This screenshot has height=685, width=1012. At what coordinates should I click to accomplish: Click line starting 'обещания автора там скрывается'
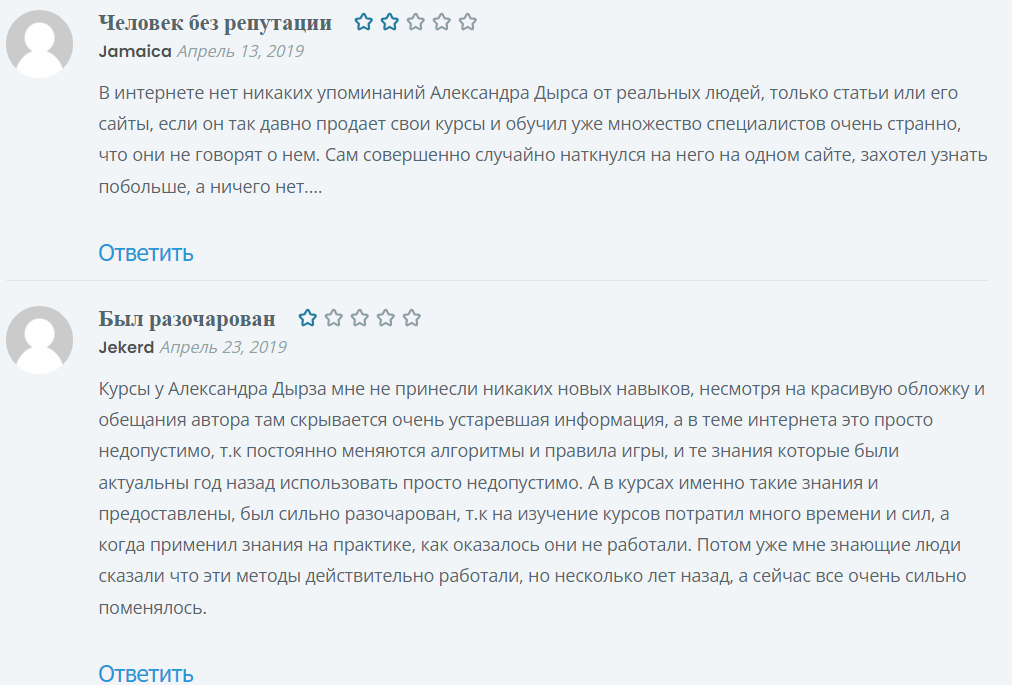click(x=516, y=420)
